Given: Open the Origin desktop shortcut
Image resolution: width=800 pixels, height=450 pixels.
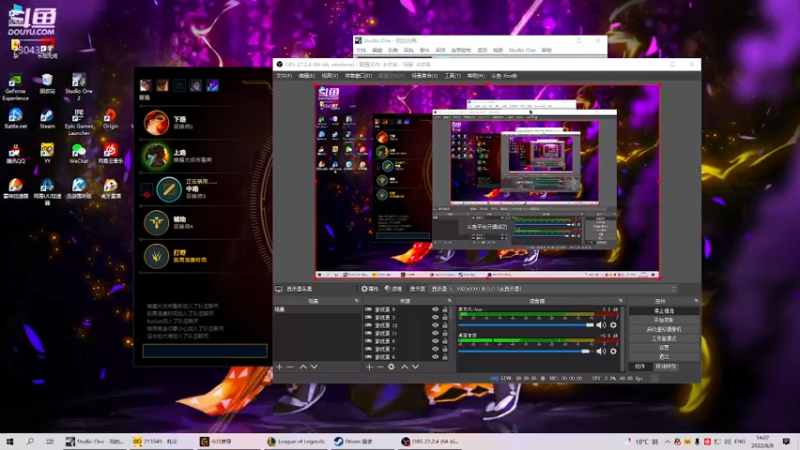Looking at the screenshot, I should (x=110, y=119).
